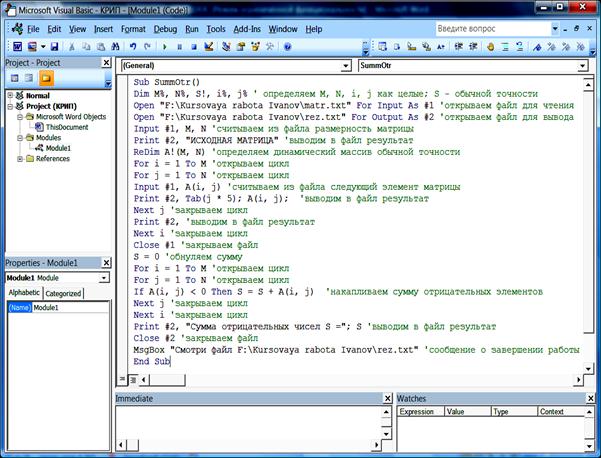Open the SummOtr procedure dropdown
The width and height of the screenshot is (601, 458).
tap(582, 66)
